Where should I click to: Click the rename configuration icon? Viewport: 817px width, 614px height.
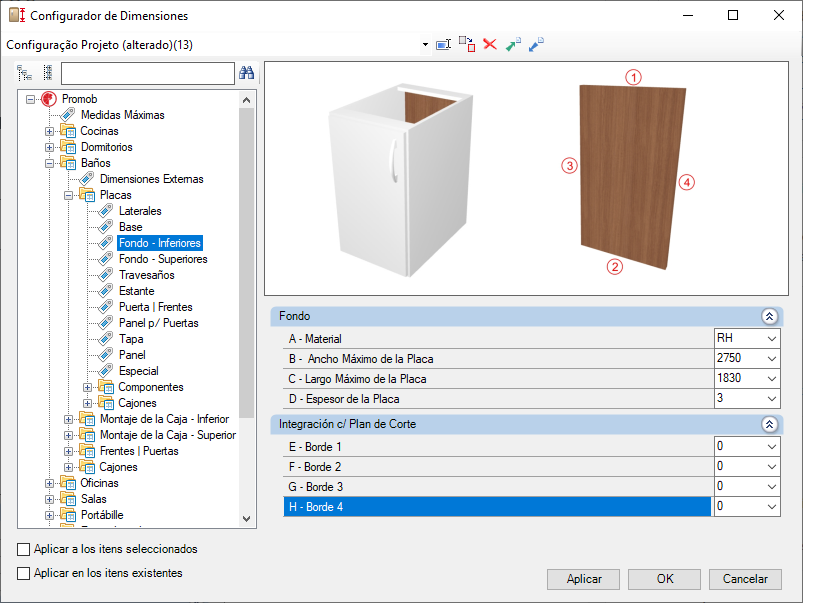pos(443,45)
